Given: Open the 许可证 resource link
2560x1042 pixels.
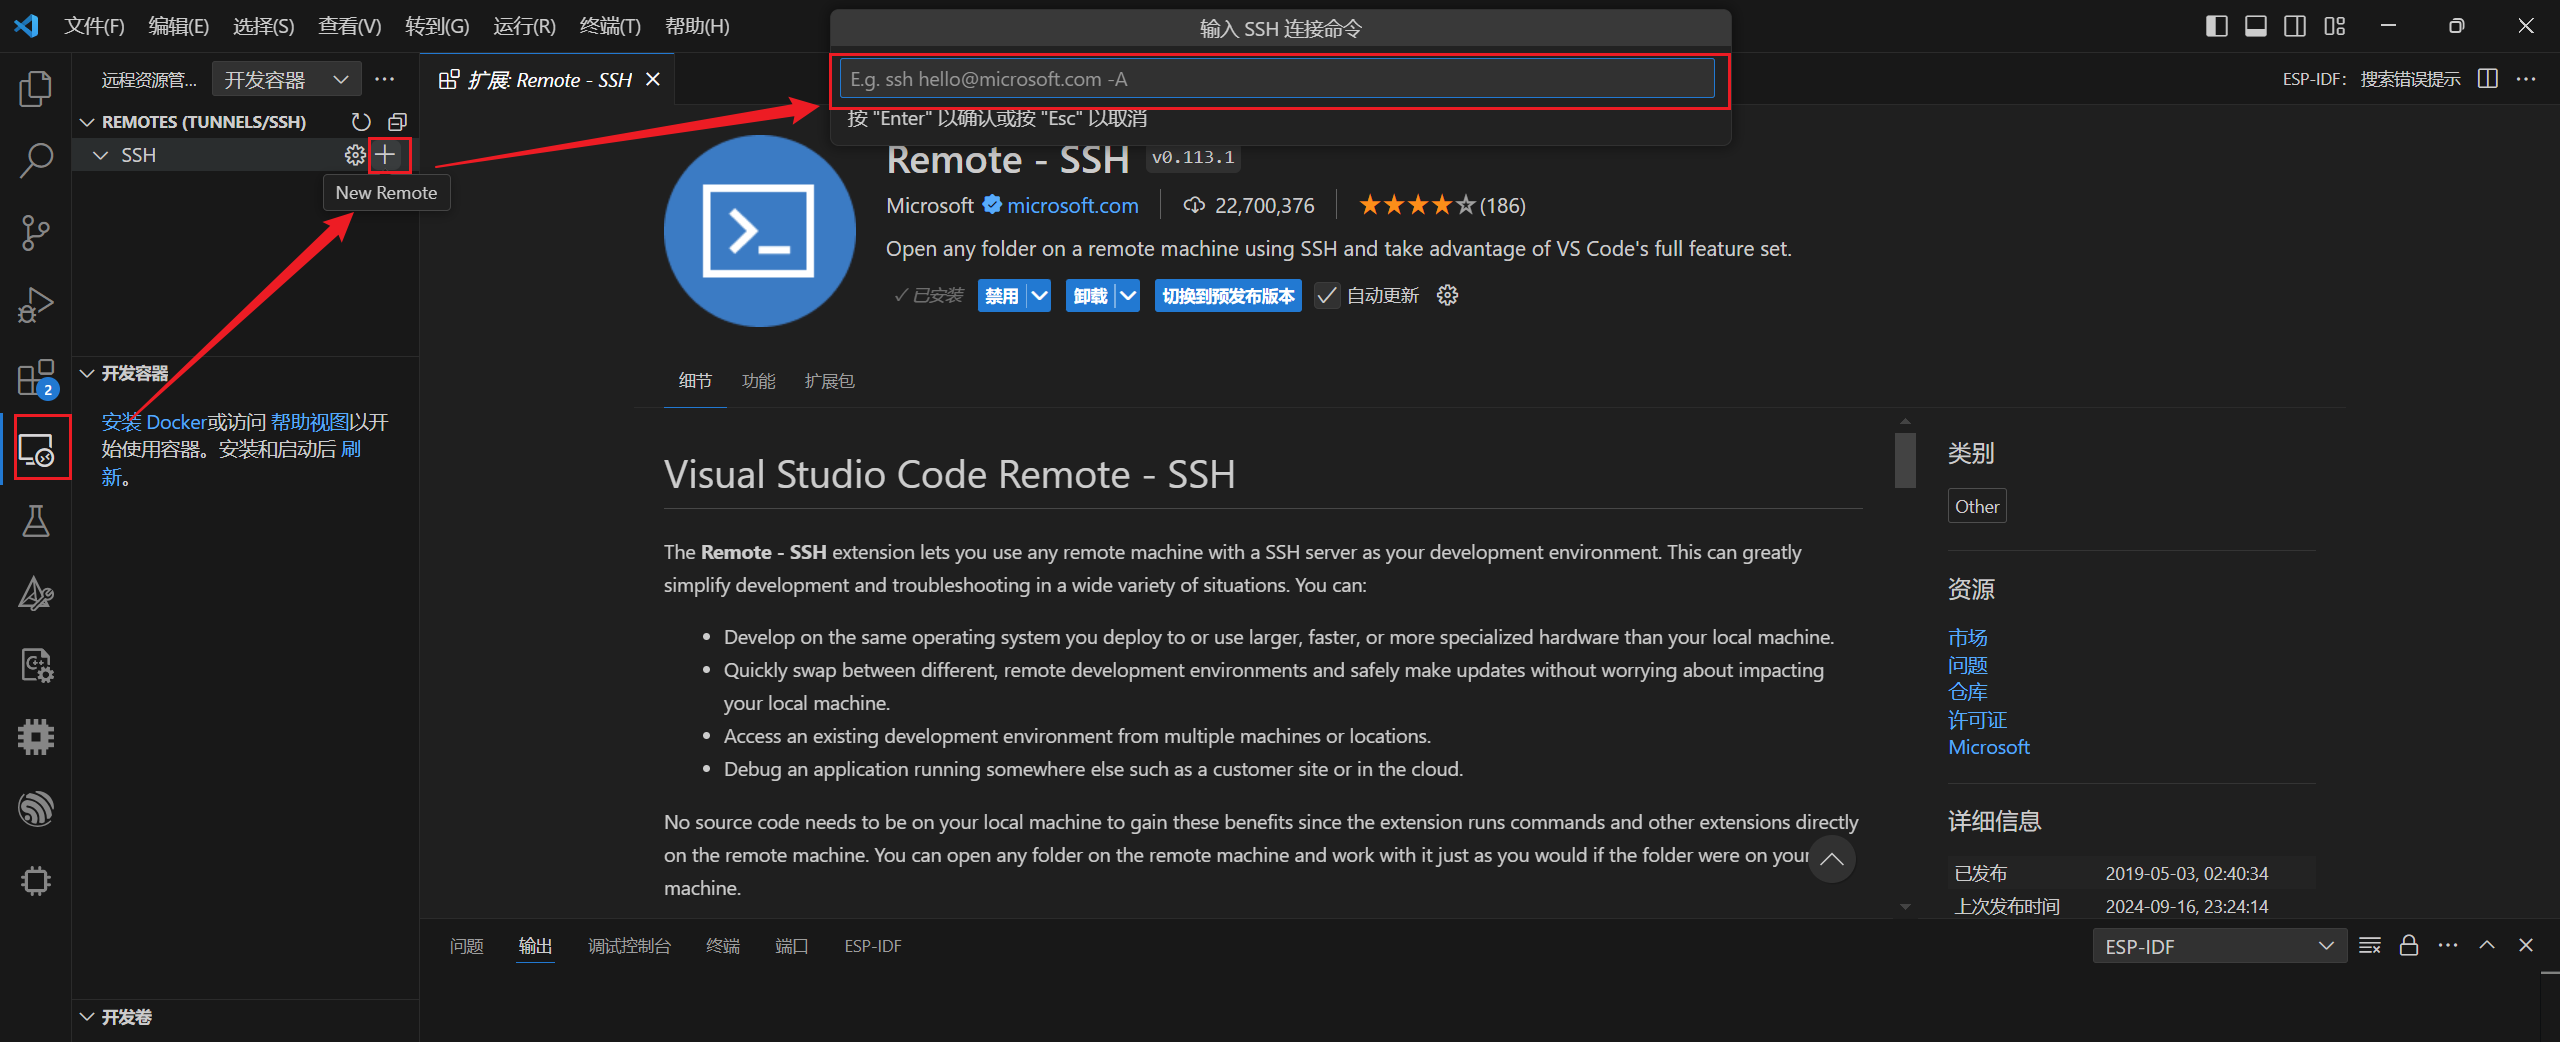Looking at the screenshot, I should point(1977,720).
